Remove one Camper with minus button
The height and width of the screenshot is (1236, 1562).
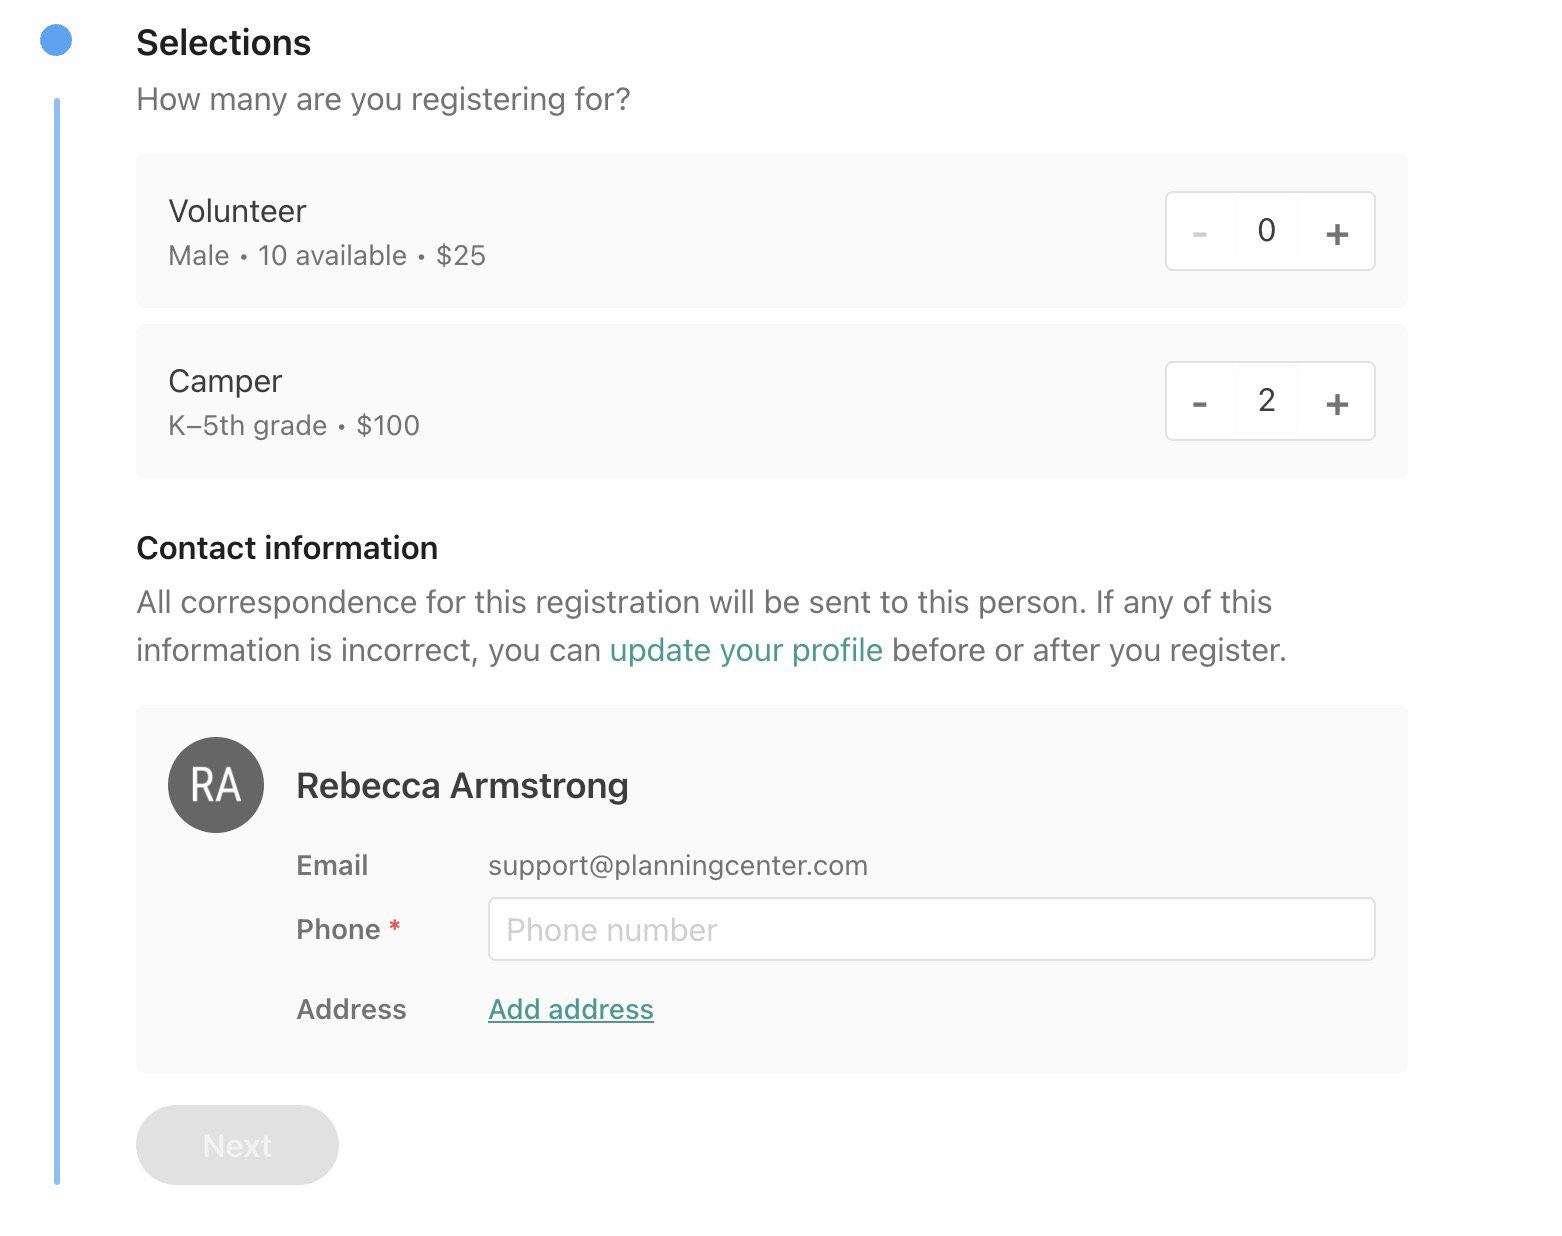pyautogui.click(x=1200, y=403)
